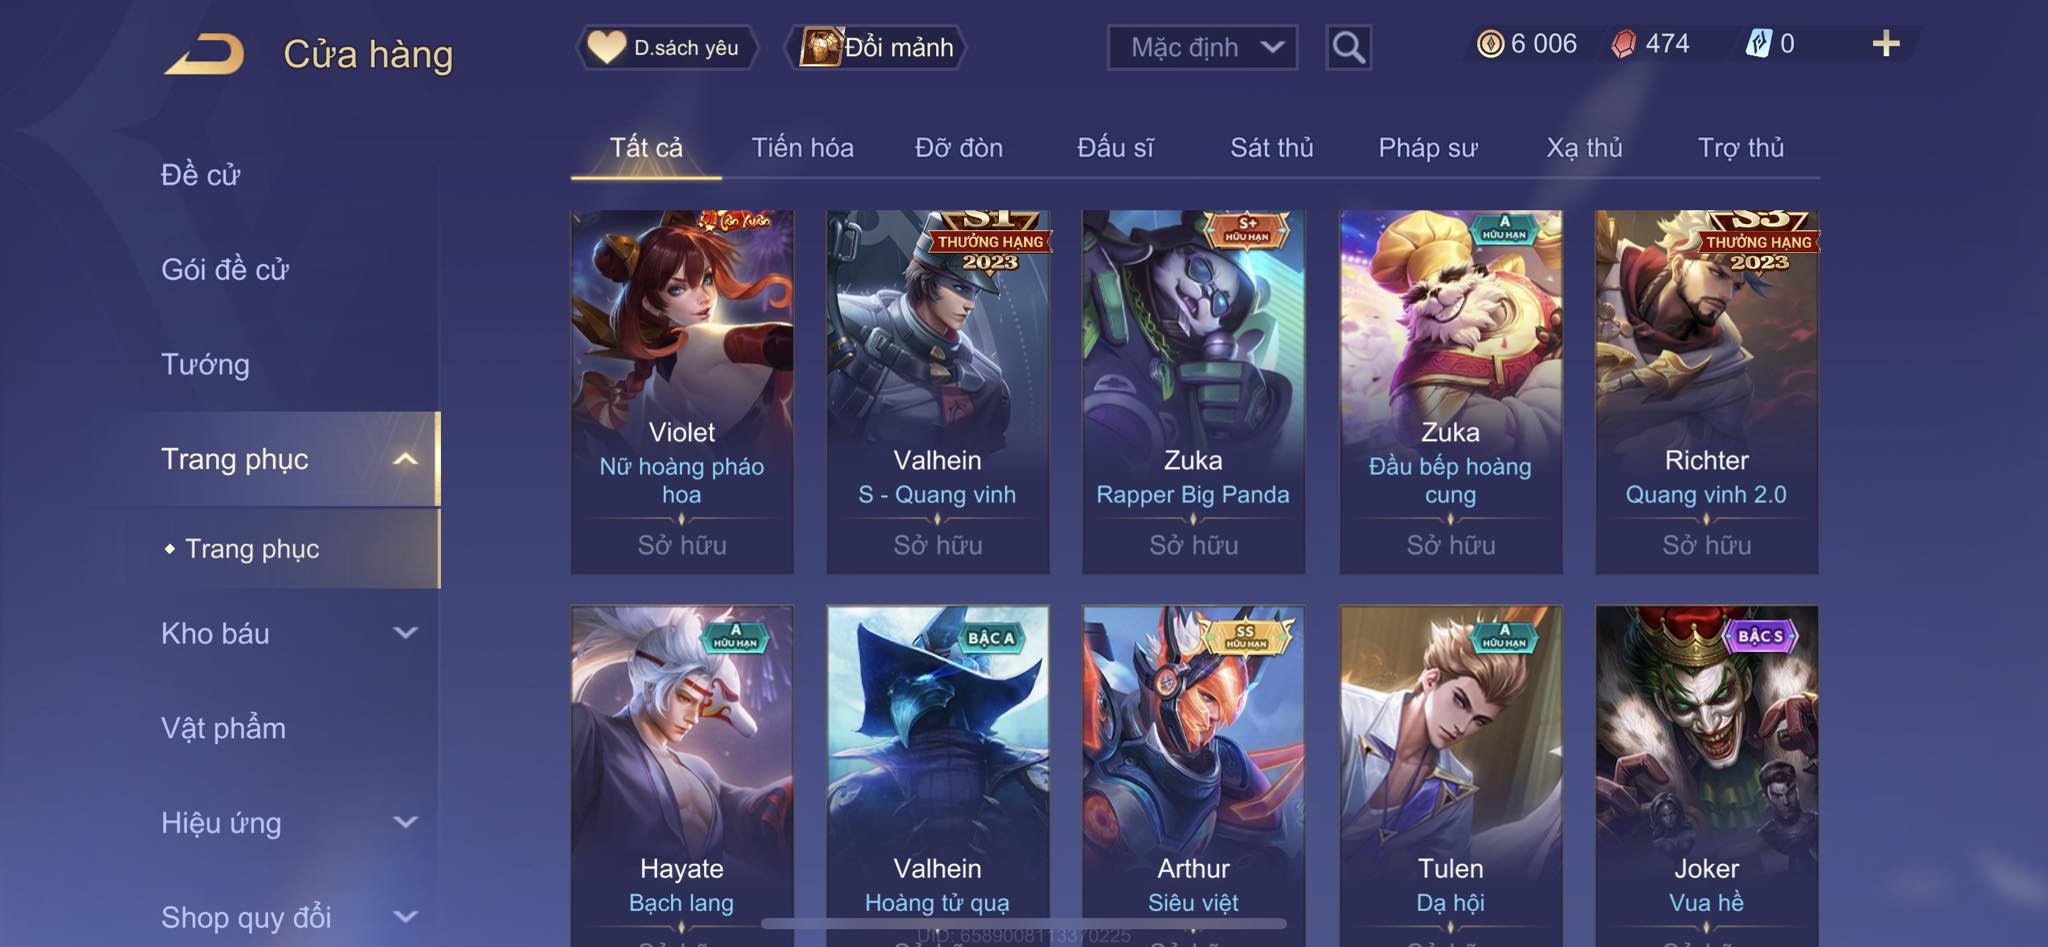Click the plus icon to add currency
Viewport: 2048px width, 947px height.
tap(1886, 44)
